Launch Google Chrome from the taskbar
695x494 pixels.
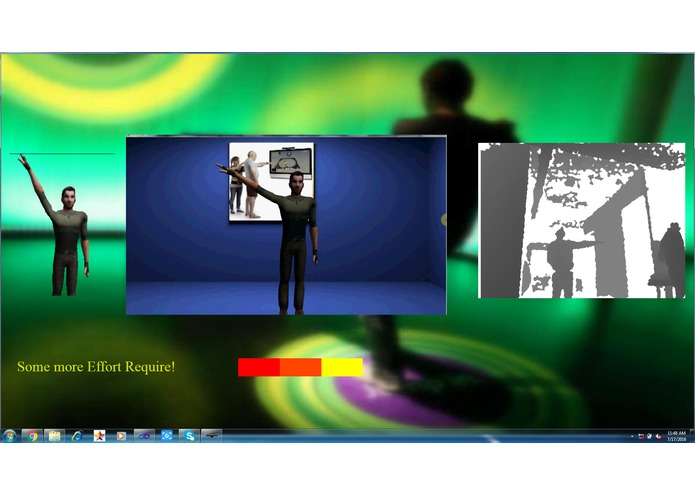[32, 436]
